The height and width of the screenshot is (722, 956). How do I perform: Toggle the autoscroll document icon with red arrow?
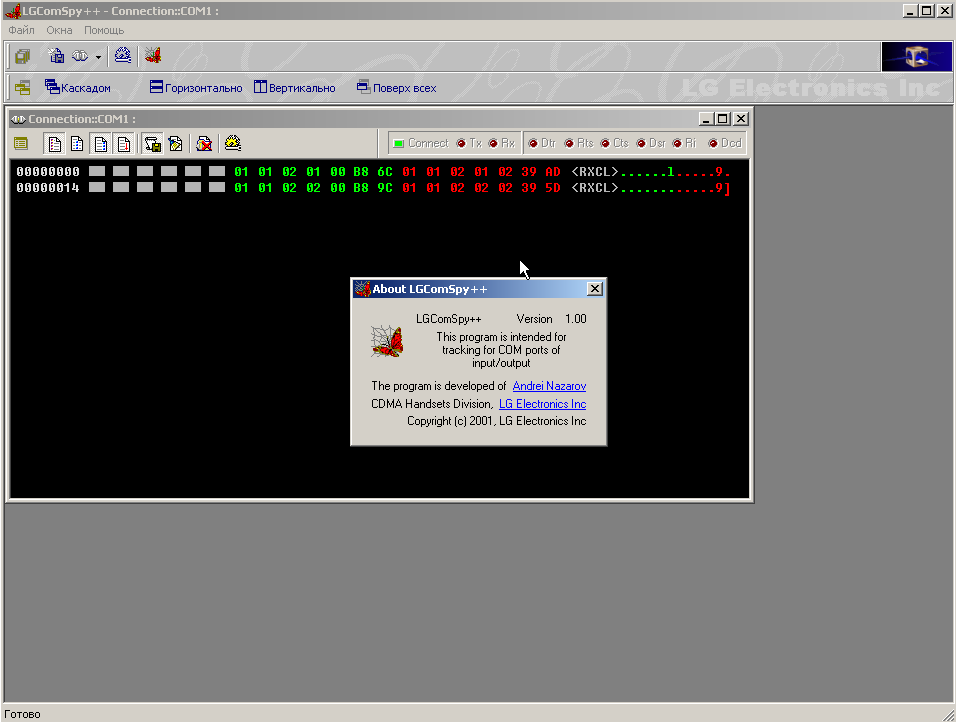(124, 144)
